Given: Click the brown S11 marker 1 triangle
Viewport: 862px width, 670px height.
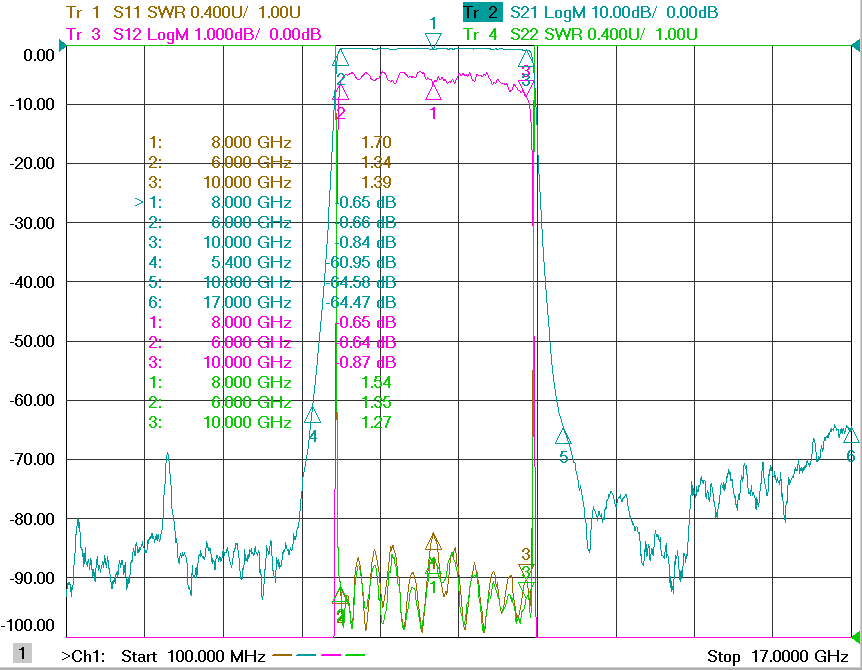Looking at the screenshot, I should coord(433,541).
